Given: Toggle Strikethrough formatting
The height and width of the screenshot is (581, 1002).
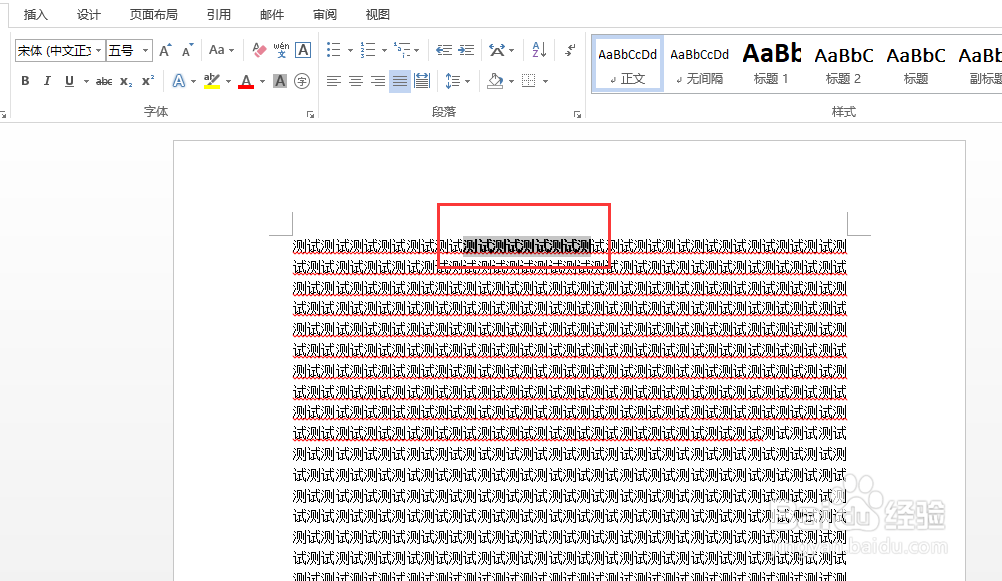Looking at the screenshot, I should coord(104,81).
